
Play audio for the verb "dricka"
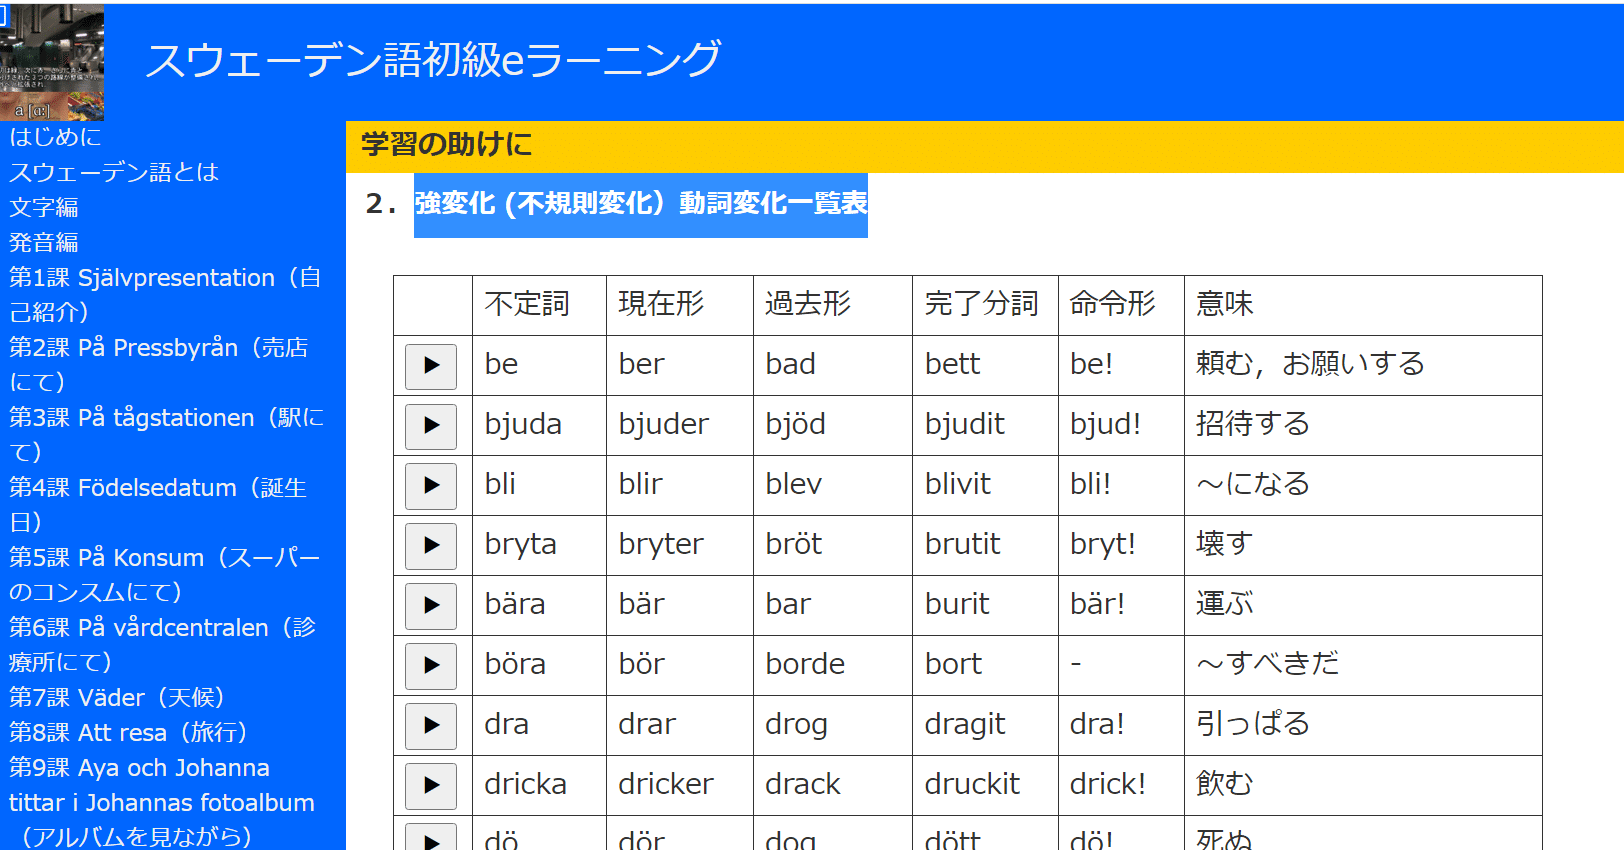pyautogui.click(x=431, y=786)
